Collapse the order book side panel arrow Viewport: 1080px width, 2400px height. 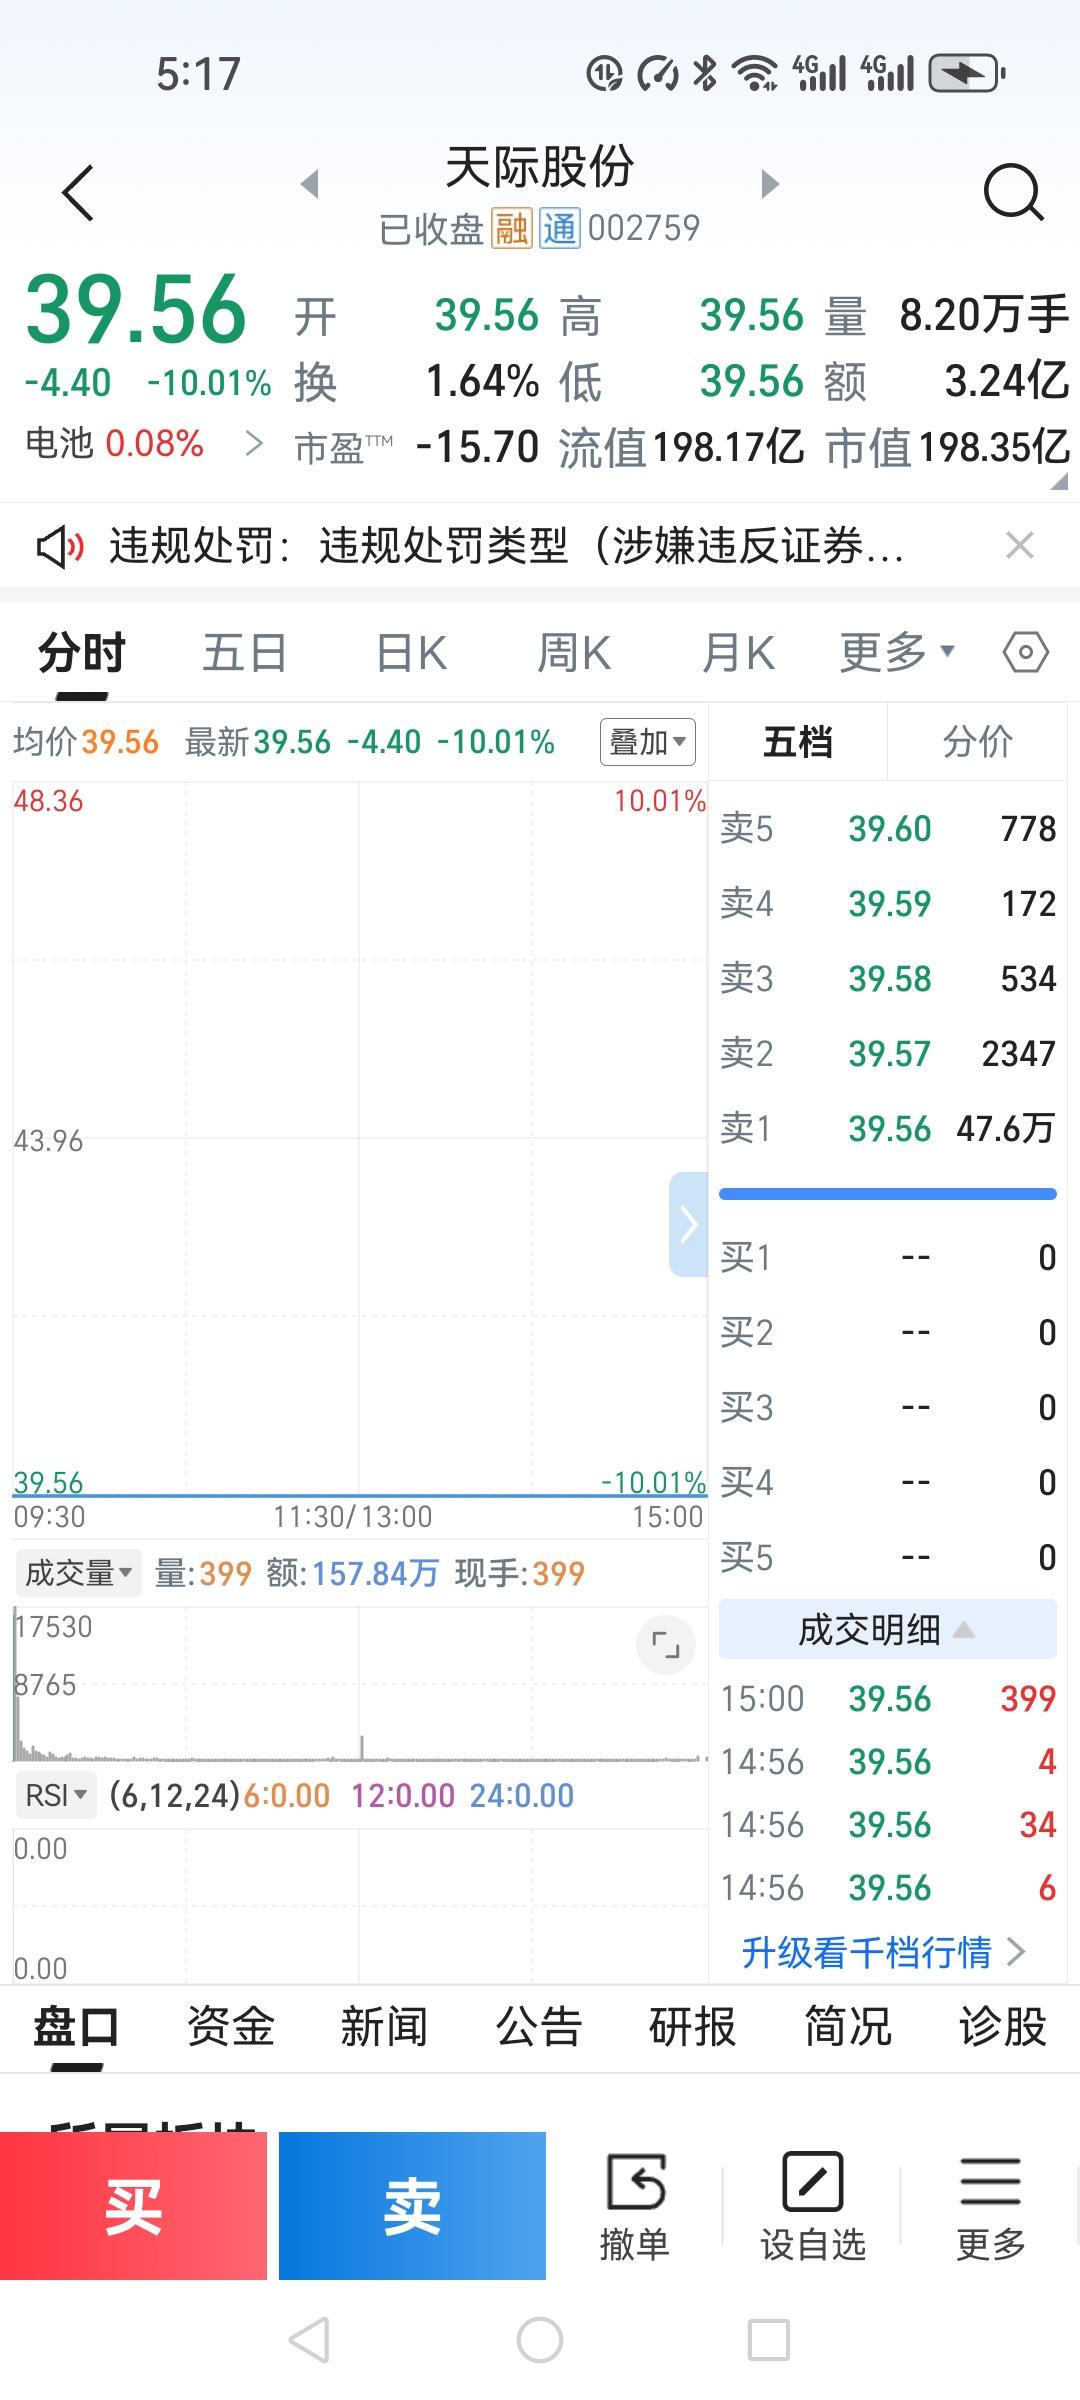[x=688, y=1224]
